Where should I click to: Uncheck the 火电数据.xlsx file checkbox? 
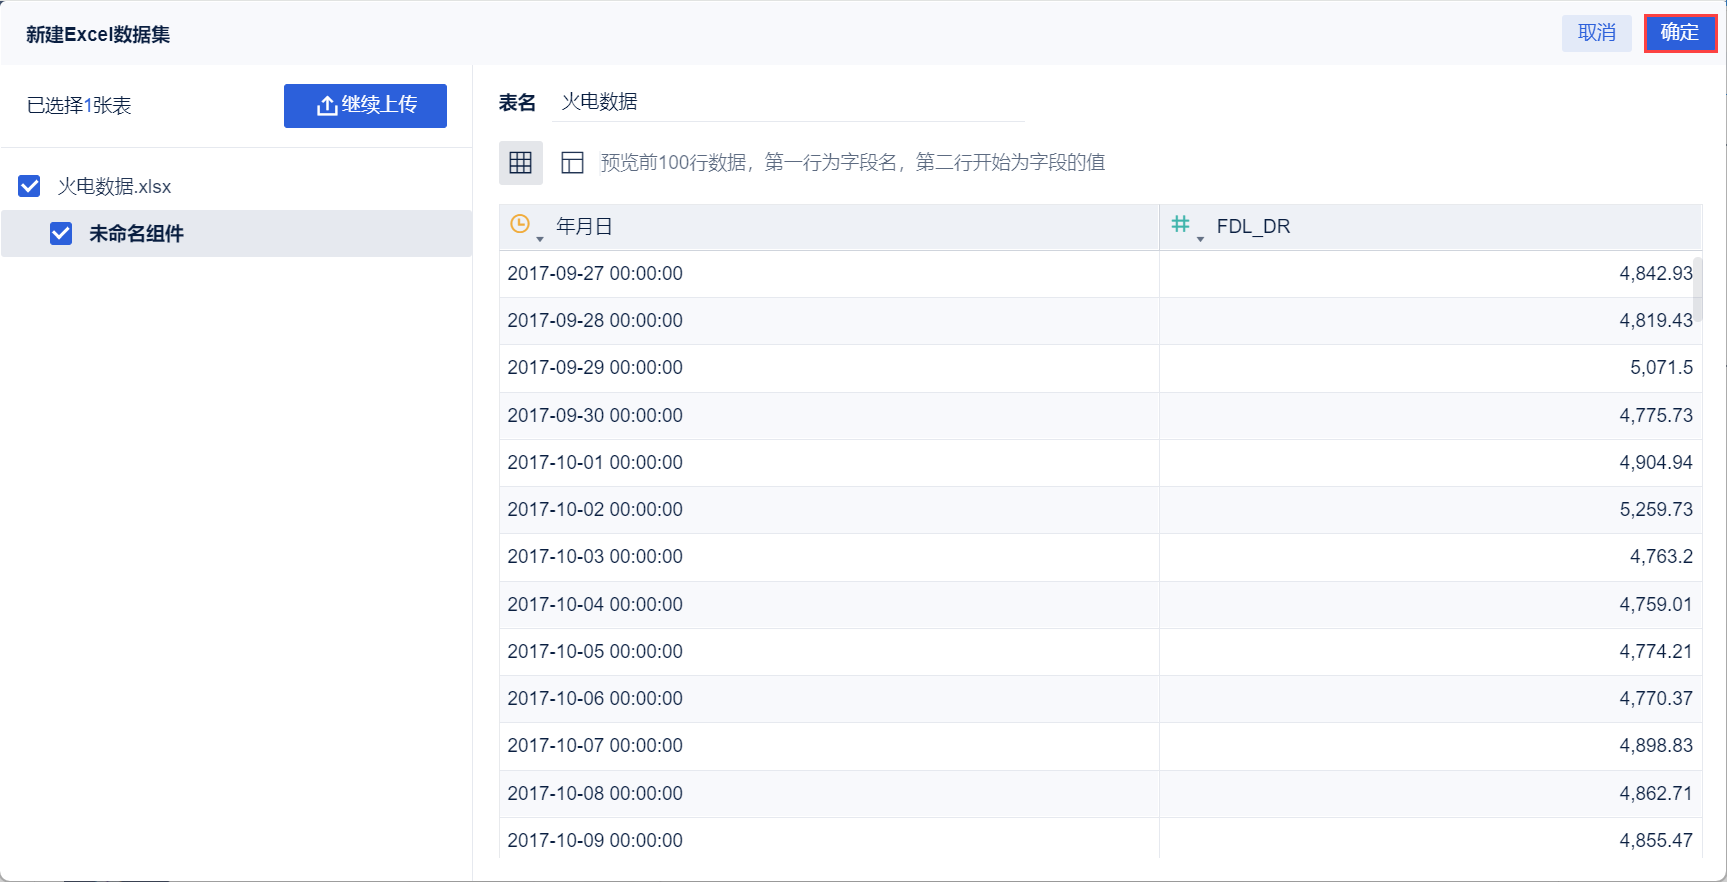[x=30, y=186]
